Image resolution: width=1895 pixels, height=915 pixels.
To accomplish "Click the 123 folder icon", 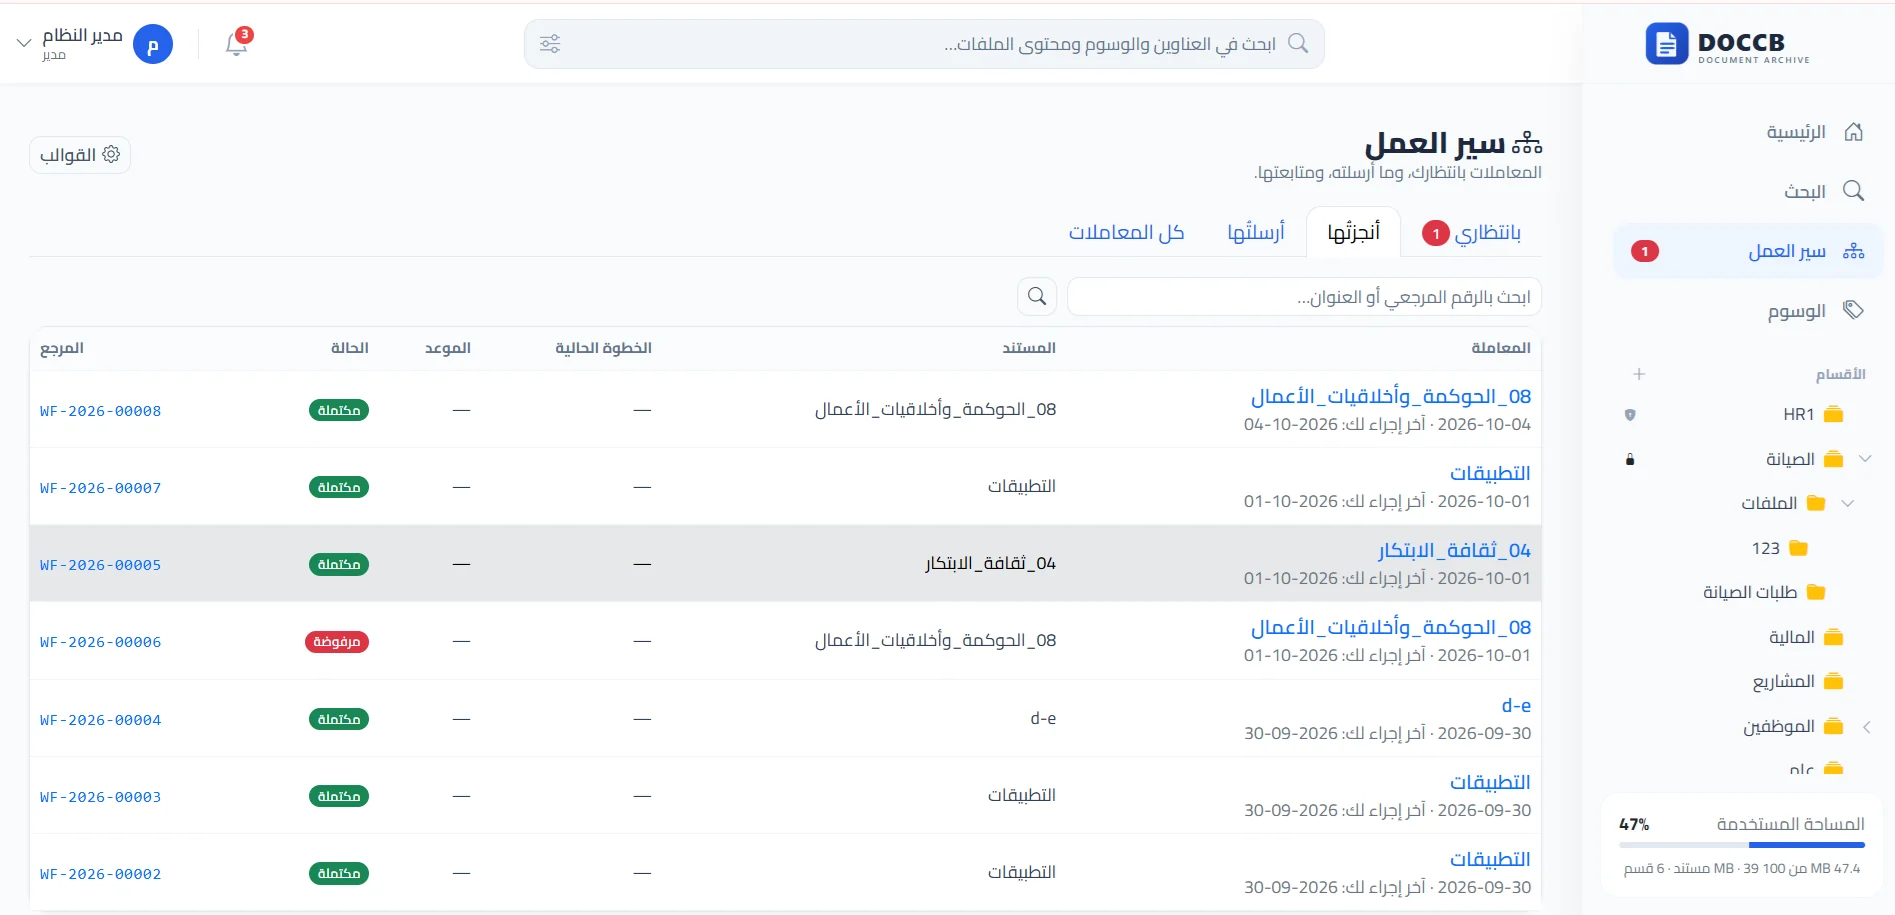I will tap(1798, 548).
